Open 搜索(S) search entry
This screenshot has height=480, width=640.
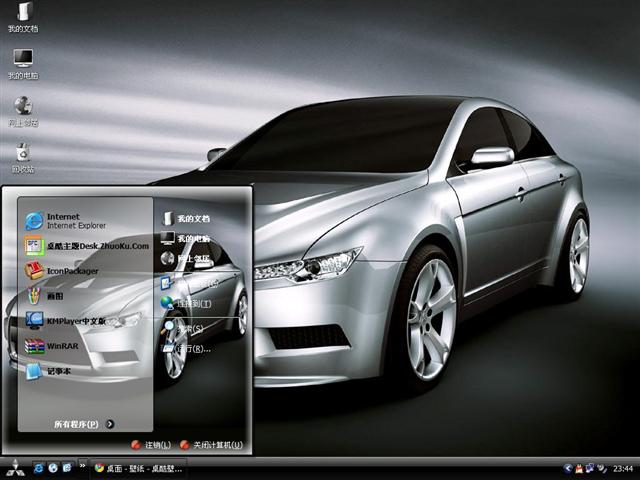[184, 328]
